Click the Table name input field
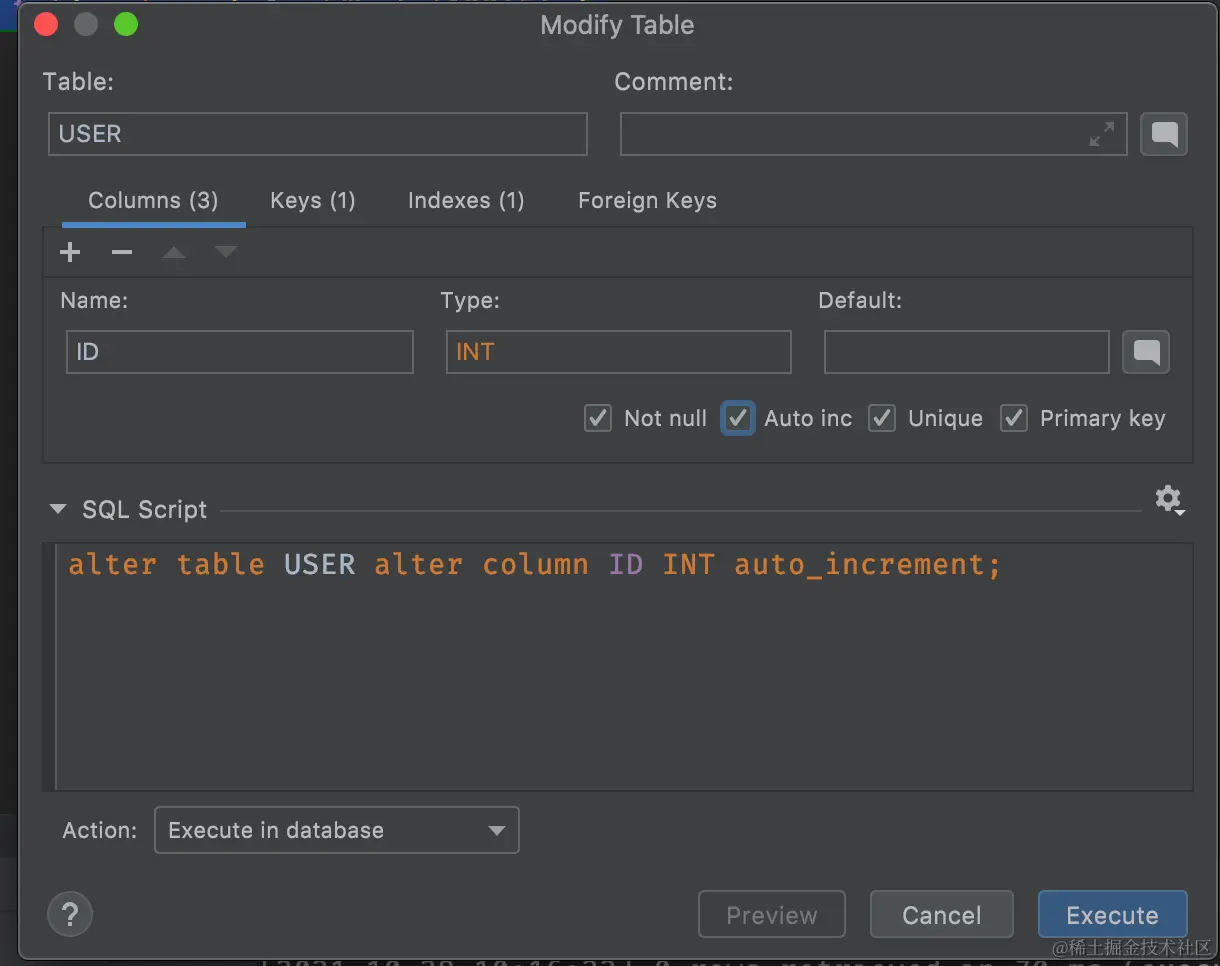The width and height of the screenshot is (1220, 966). point(317,134)
